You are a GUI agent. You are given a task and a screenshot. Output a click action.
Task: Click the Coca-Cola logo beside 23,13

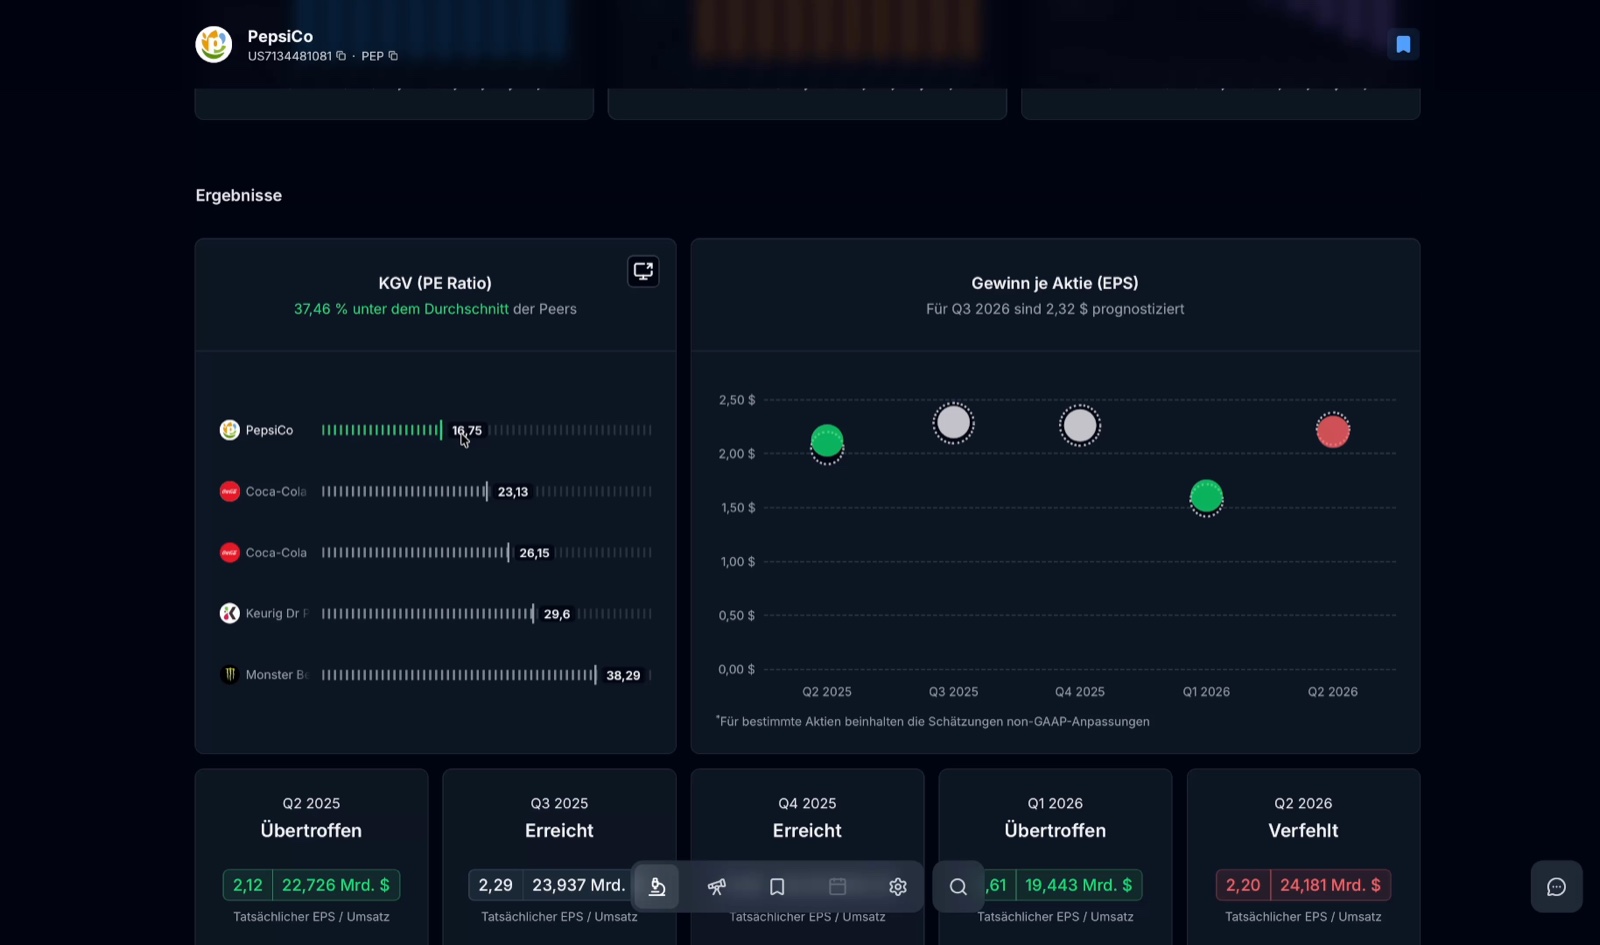pyautogui.click(x=230, y=492)
